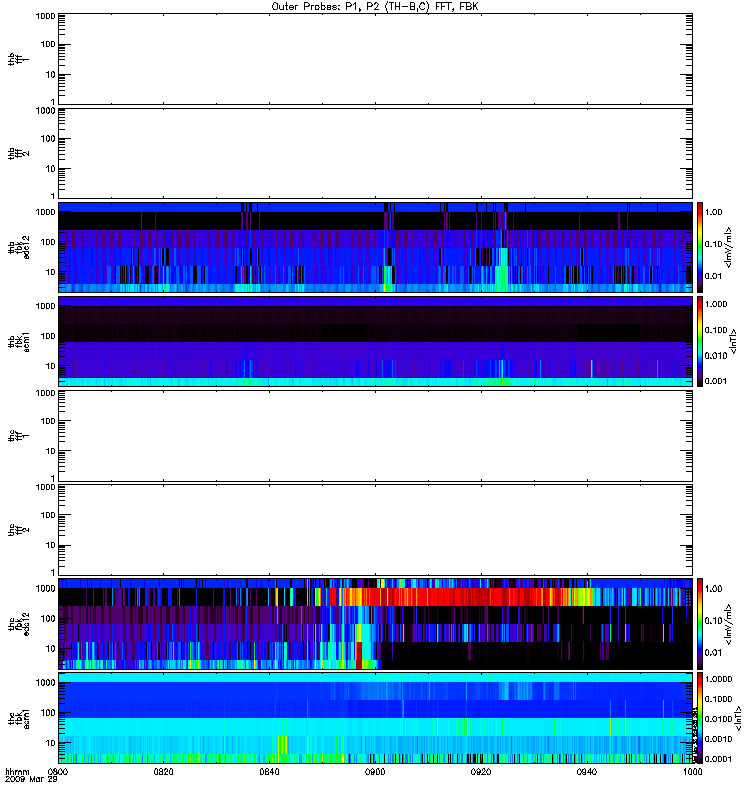Click the empty thc fff 2 plot panel

pyautogui.click(x=375, y=530)
